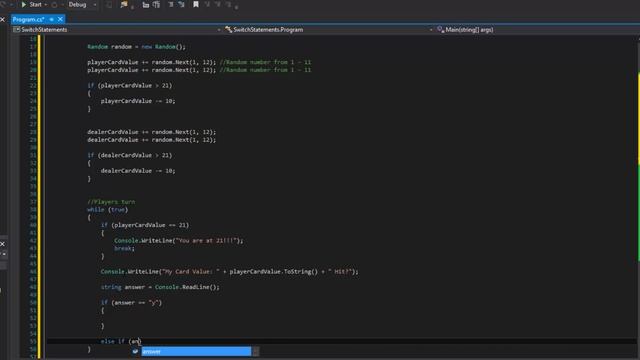Click the pin icon on the Program.cs tab
Screen dimensions: 640x360
(x=51, y=19)
